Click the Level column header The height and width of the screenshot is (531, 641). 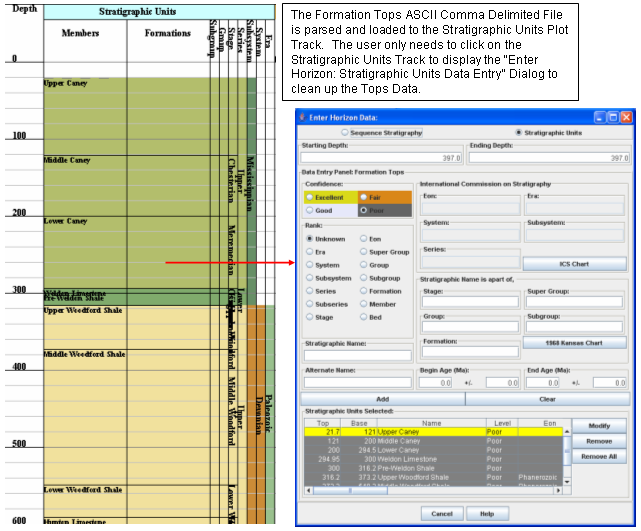[x=502, y=423]
